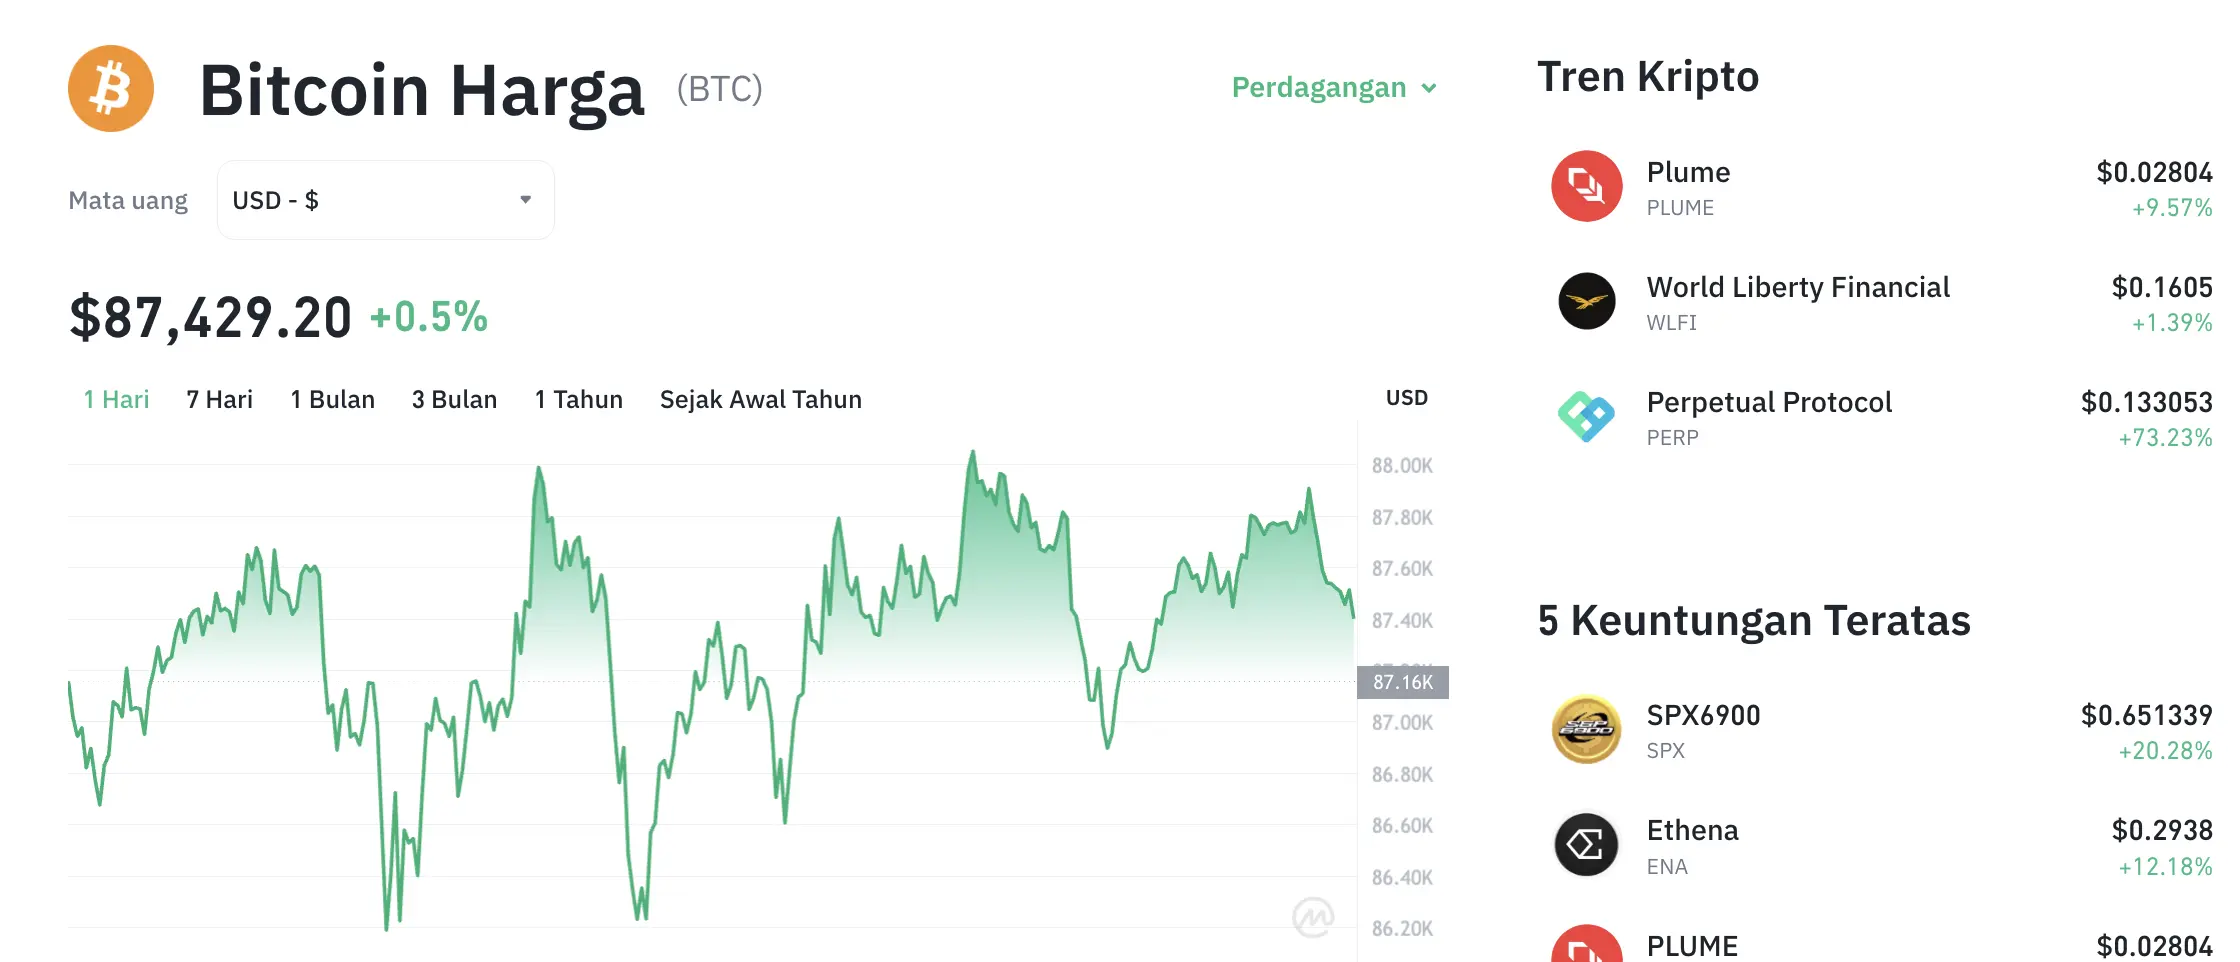
Task: Open the Ethena coin page
Action: point(1693,830)
